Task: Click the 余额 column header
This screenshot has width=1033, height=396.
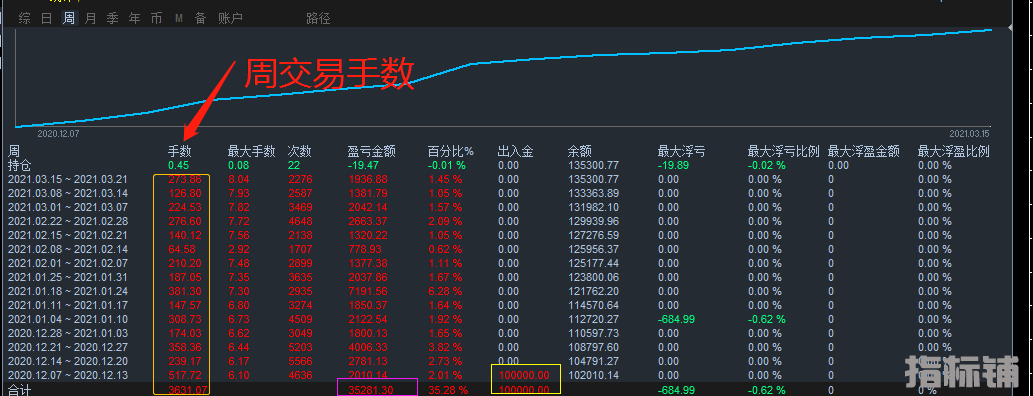Action: (580, 152)
